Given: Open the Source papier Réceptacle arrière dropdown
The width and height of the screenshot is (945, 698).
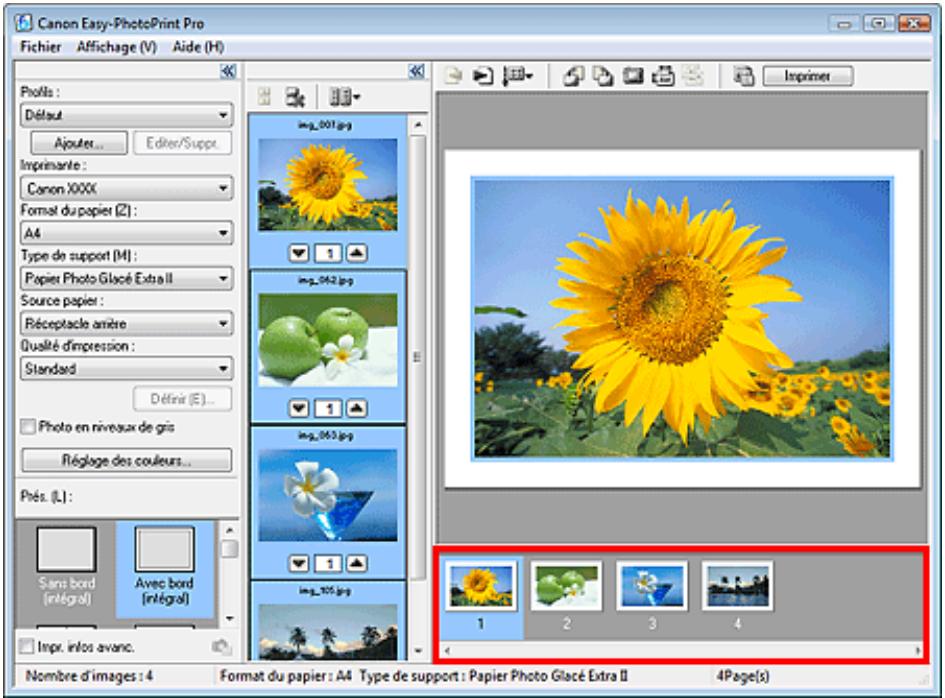Looking at the screenshot, I should tap(127, 323).
